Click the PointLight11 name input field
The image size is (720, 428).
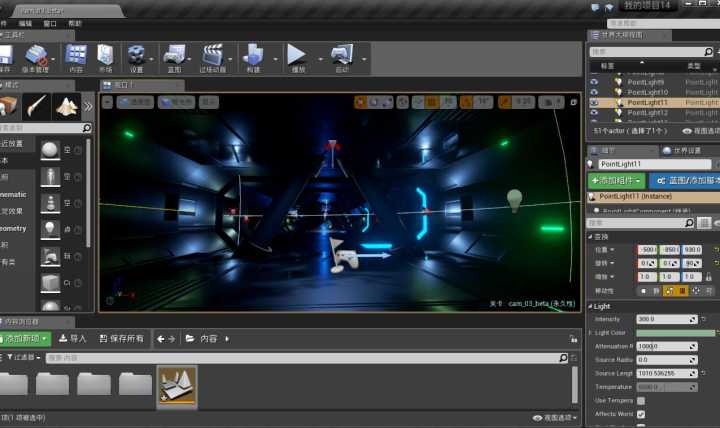(654, 164)
